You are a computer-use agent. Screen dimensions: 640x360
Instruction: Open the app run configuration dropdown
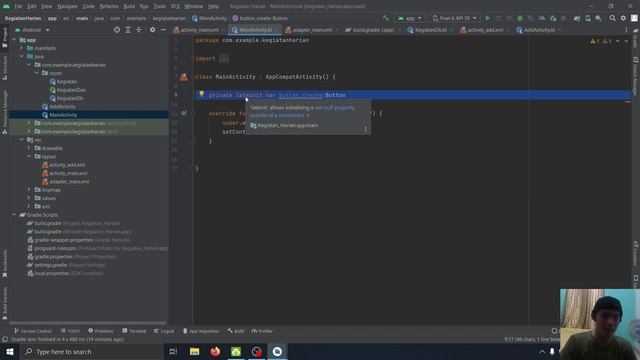click(409, 18)
